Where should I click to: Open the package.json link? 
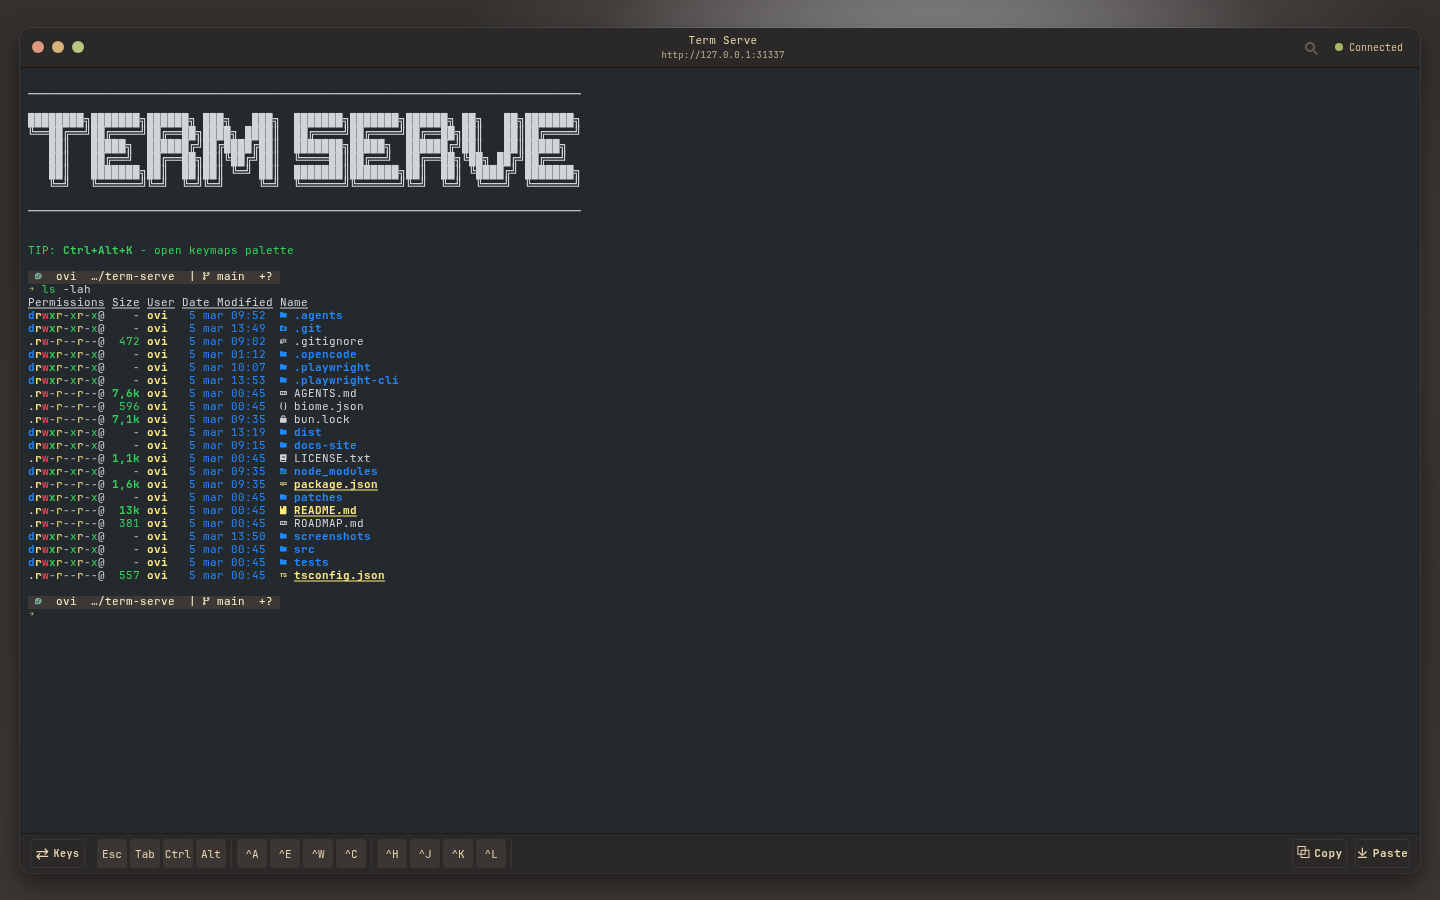[335, 484]
